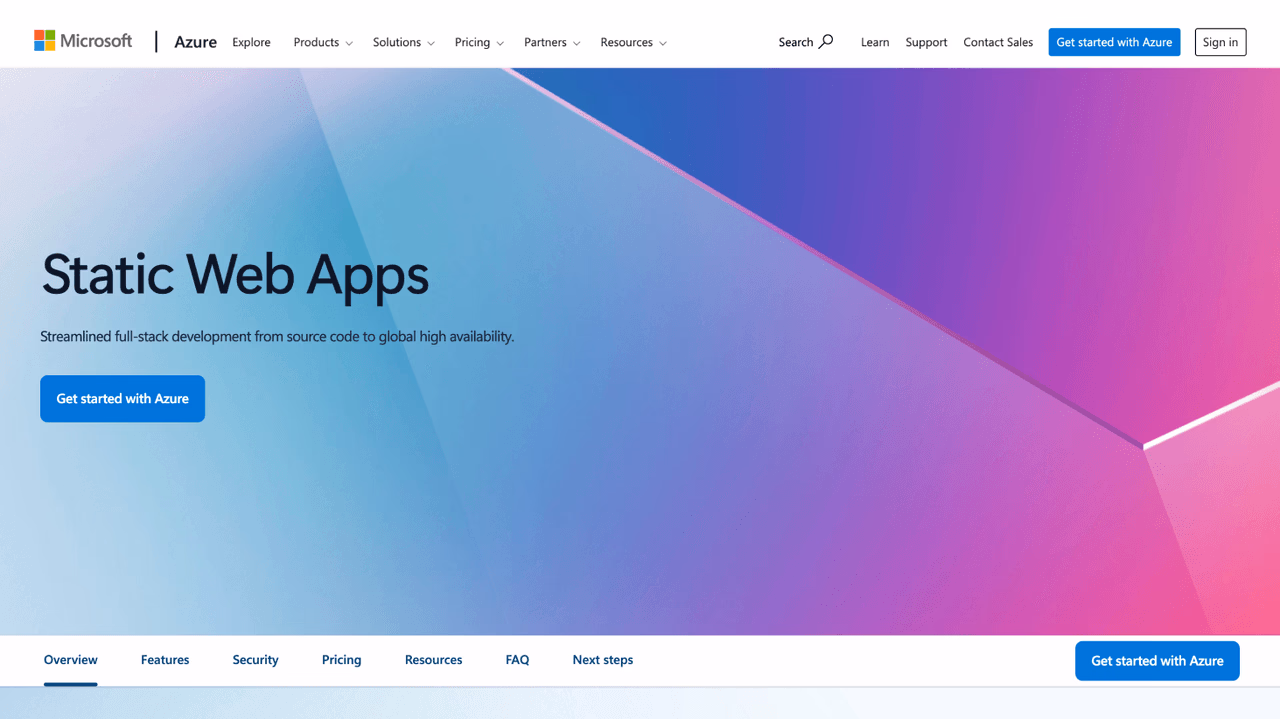Select the Overview tab
This screenshot has width=1280, height=719.
71,660
